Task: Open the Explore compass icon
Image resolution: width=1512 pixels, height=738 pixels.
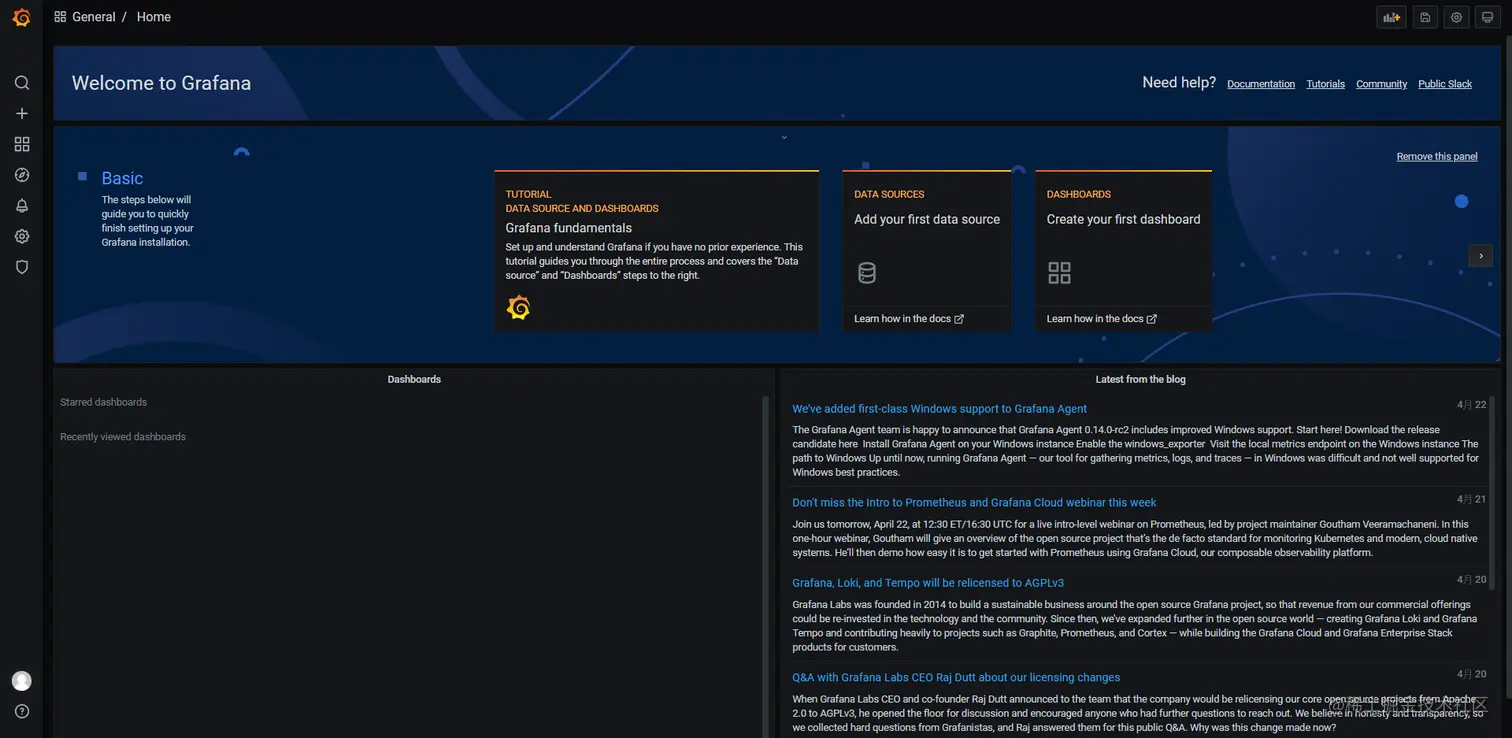Action: [x=21, y=175]
